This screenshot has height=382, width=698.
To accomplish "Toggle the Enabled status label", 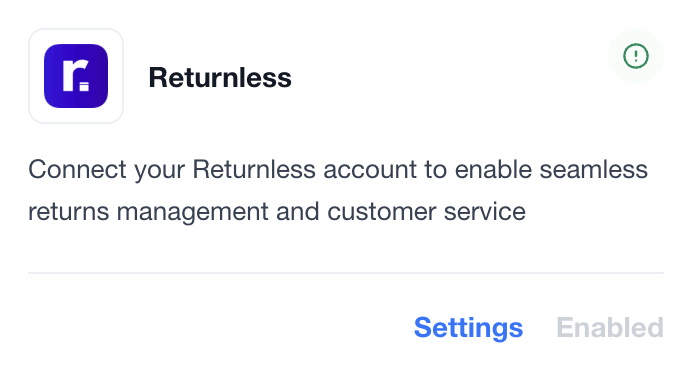I will (x=610, y=328).
